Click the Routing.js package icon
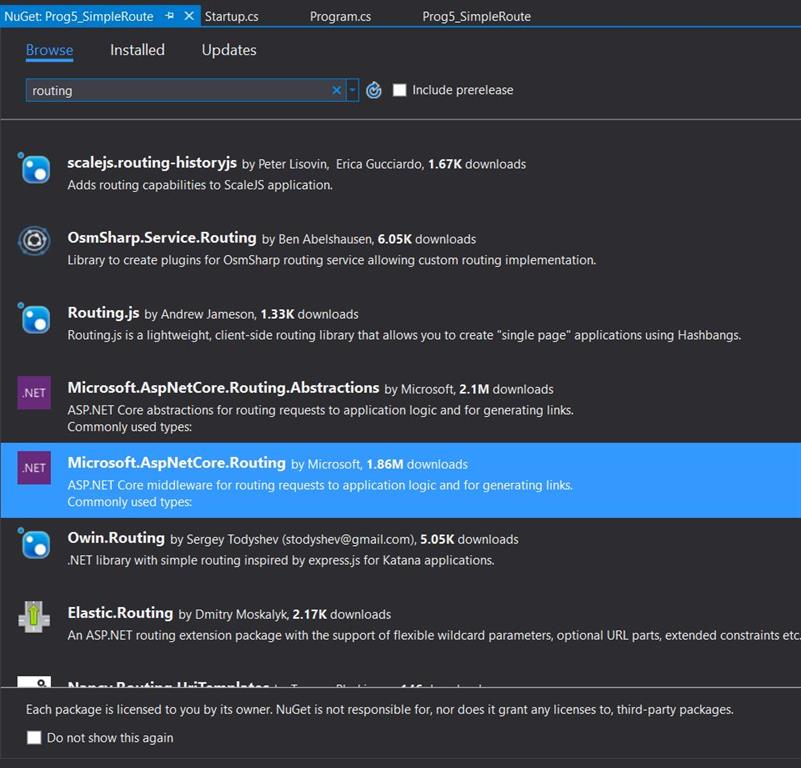 tap(34, 318)
